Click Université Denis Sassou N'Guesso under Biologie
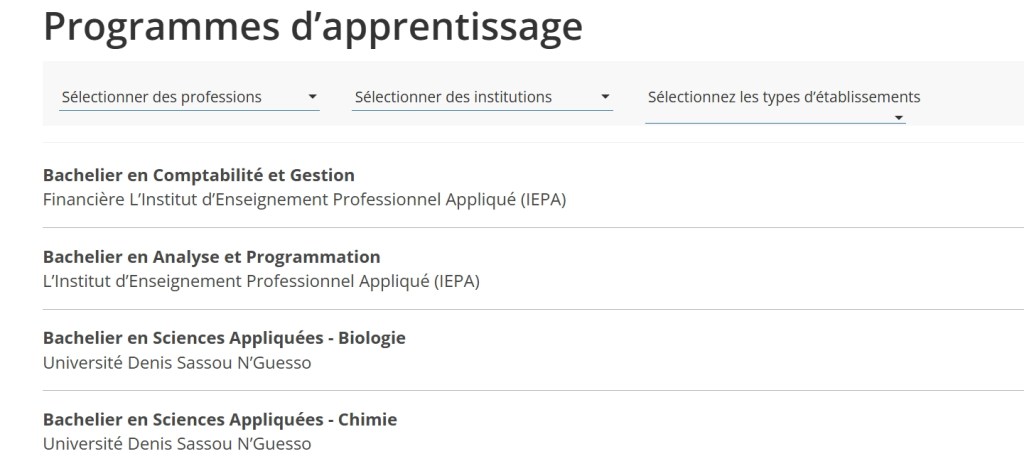The image size is (1024, 471). click(177, 362)
